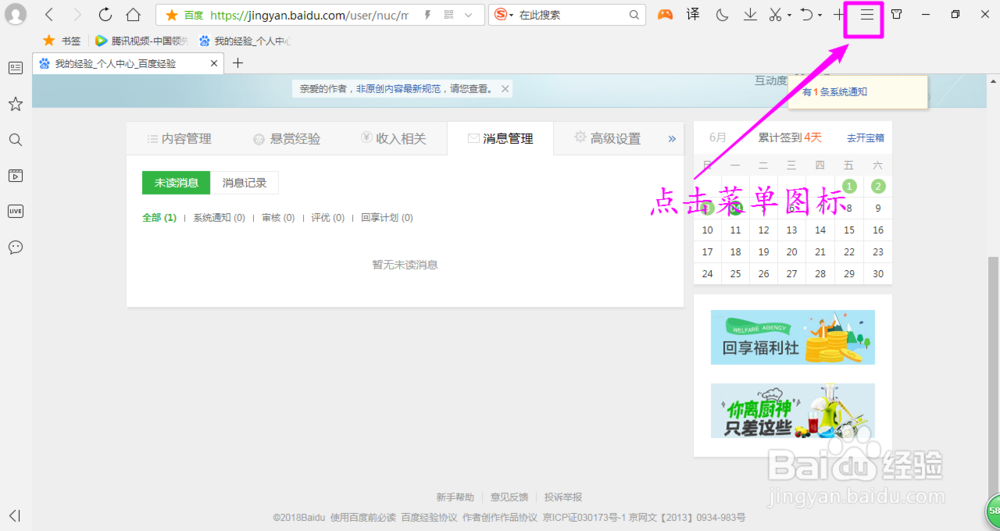Click the undo close-tab icon
This screenshot has width=1000, height=531.
click(x=807, y=15)
